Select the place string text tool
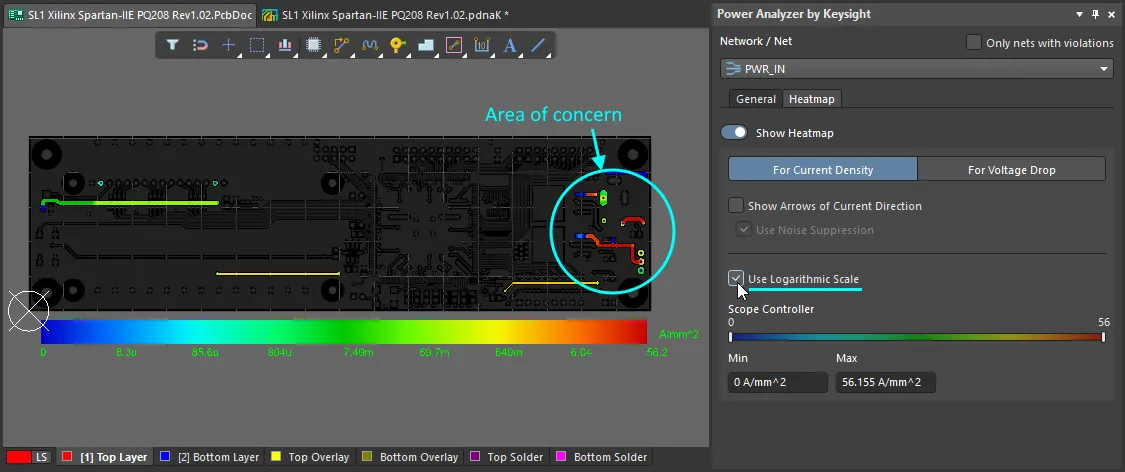The image size is (1125, 472). tap(510, 44)
